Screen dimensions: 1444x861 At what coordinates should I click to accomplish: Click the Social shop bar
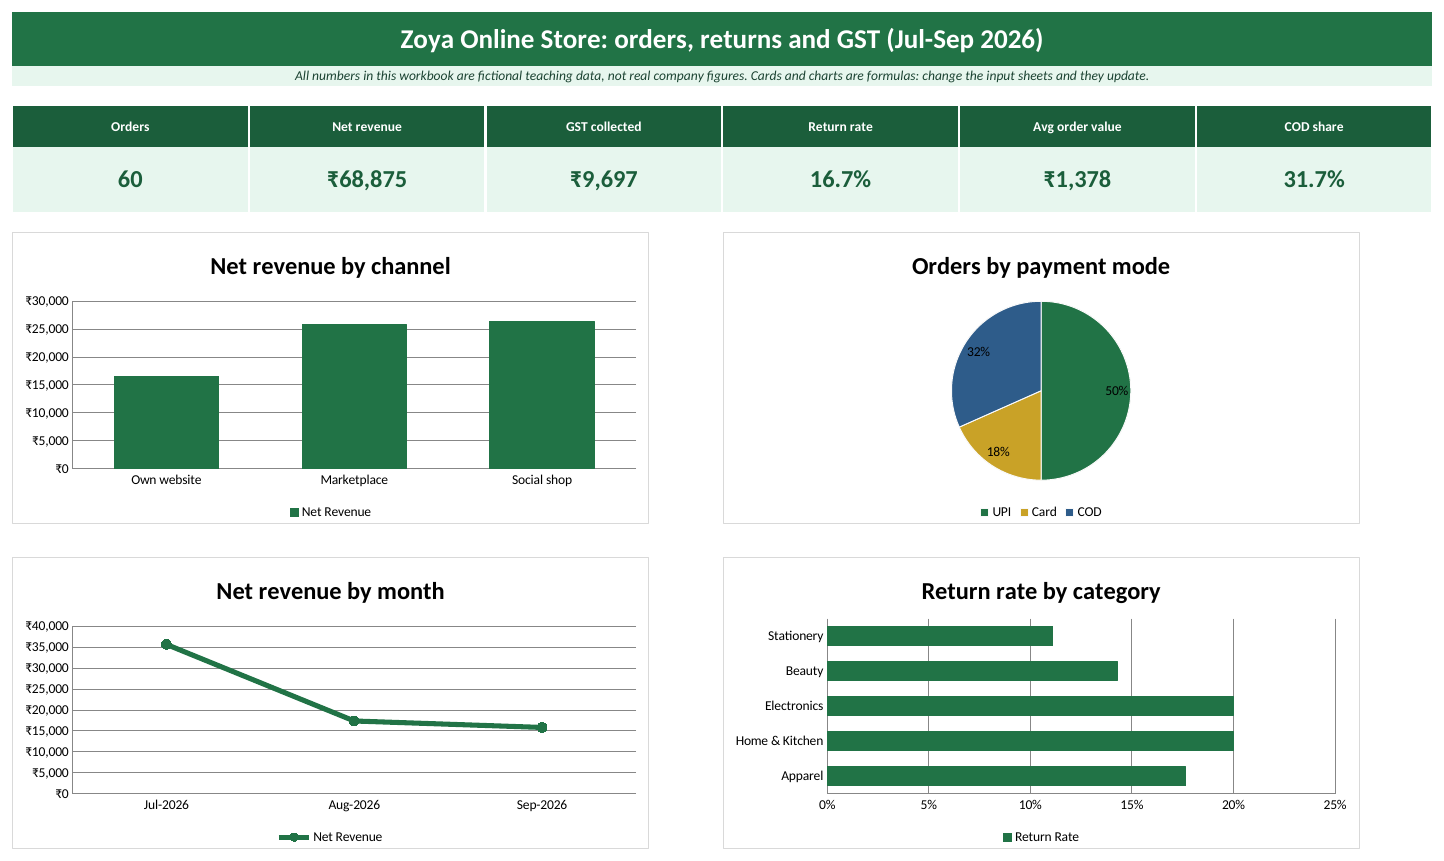[x=542, y=395]
